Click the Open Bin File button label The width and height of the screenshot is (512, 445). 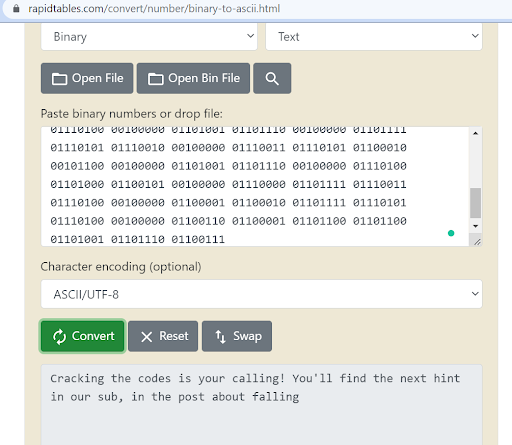coord(204,78)
